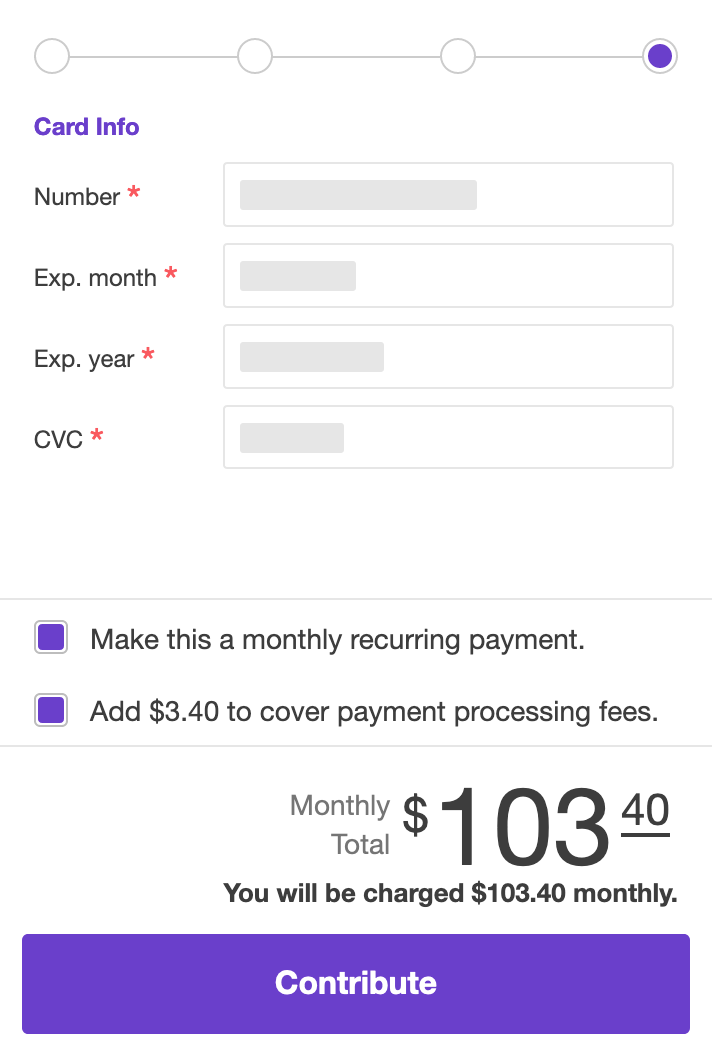Viewport: 712px width, 1059px height.
Task: Uncheck the monthly recurring payment checkbox
Action: (51, 637)
